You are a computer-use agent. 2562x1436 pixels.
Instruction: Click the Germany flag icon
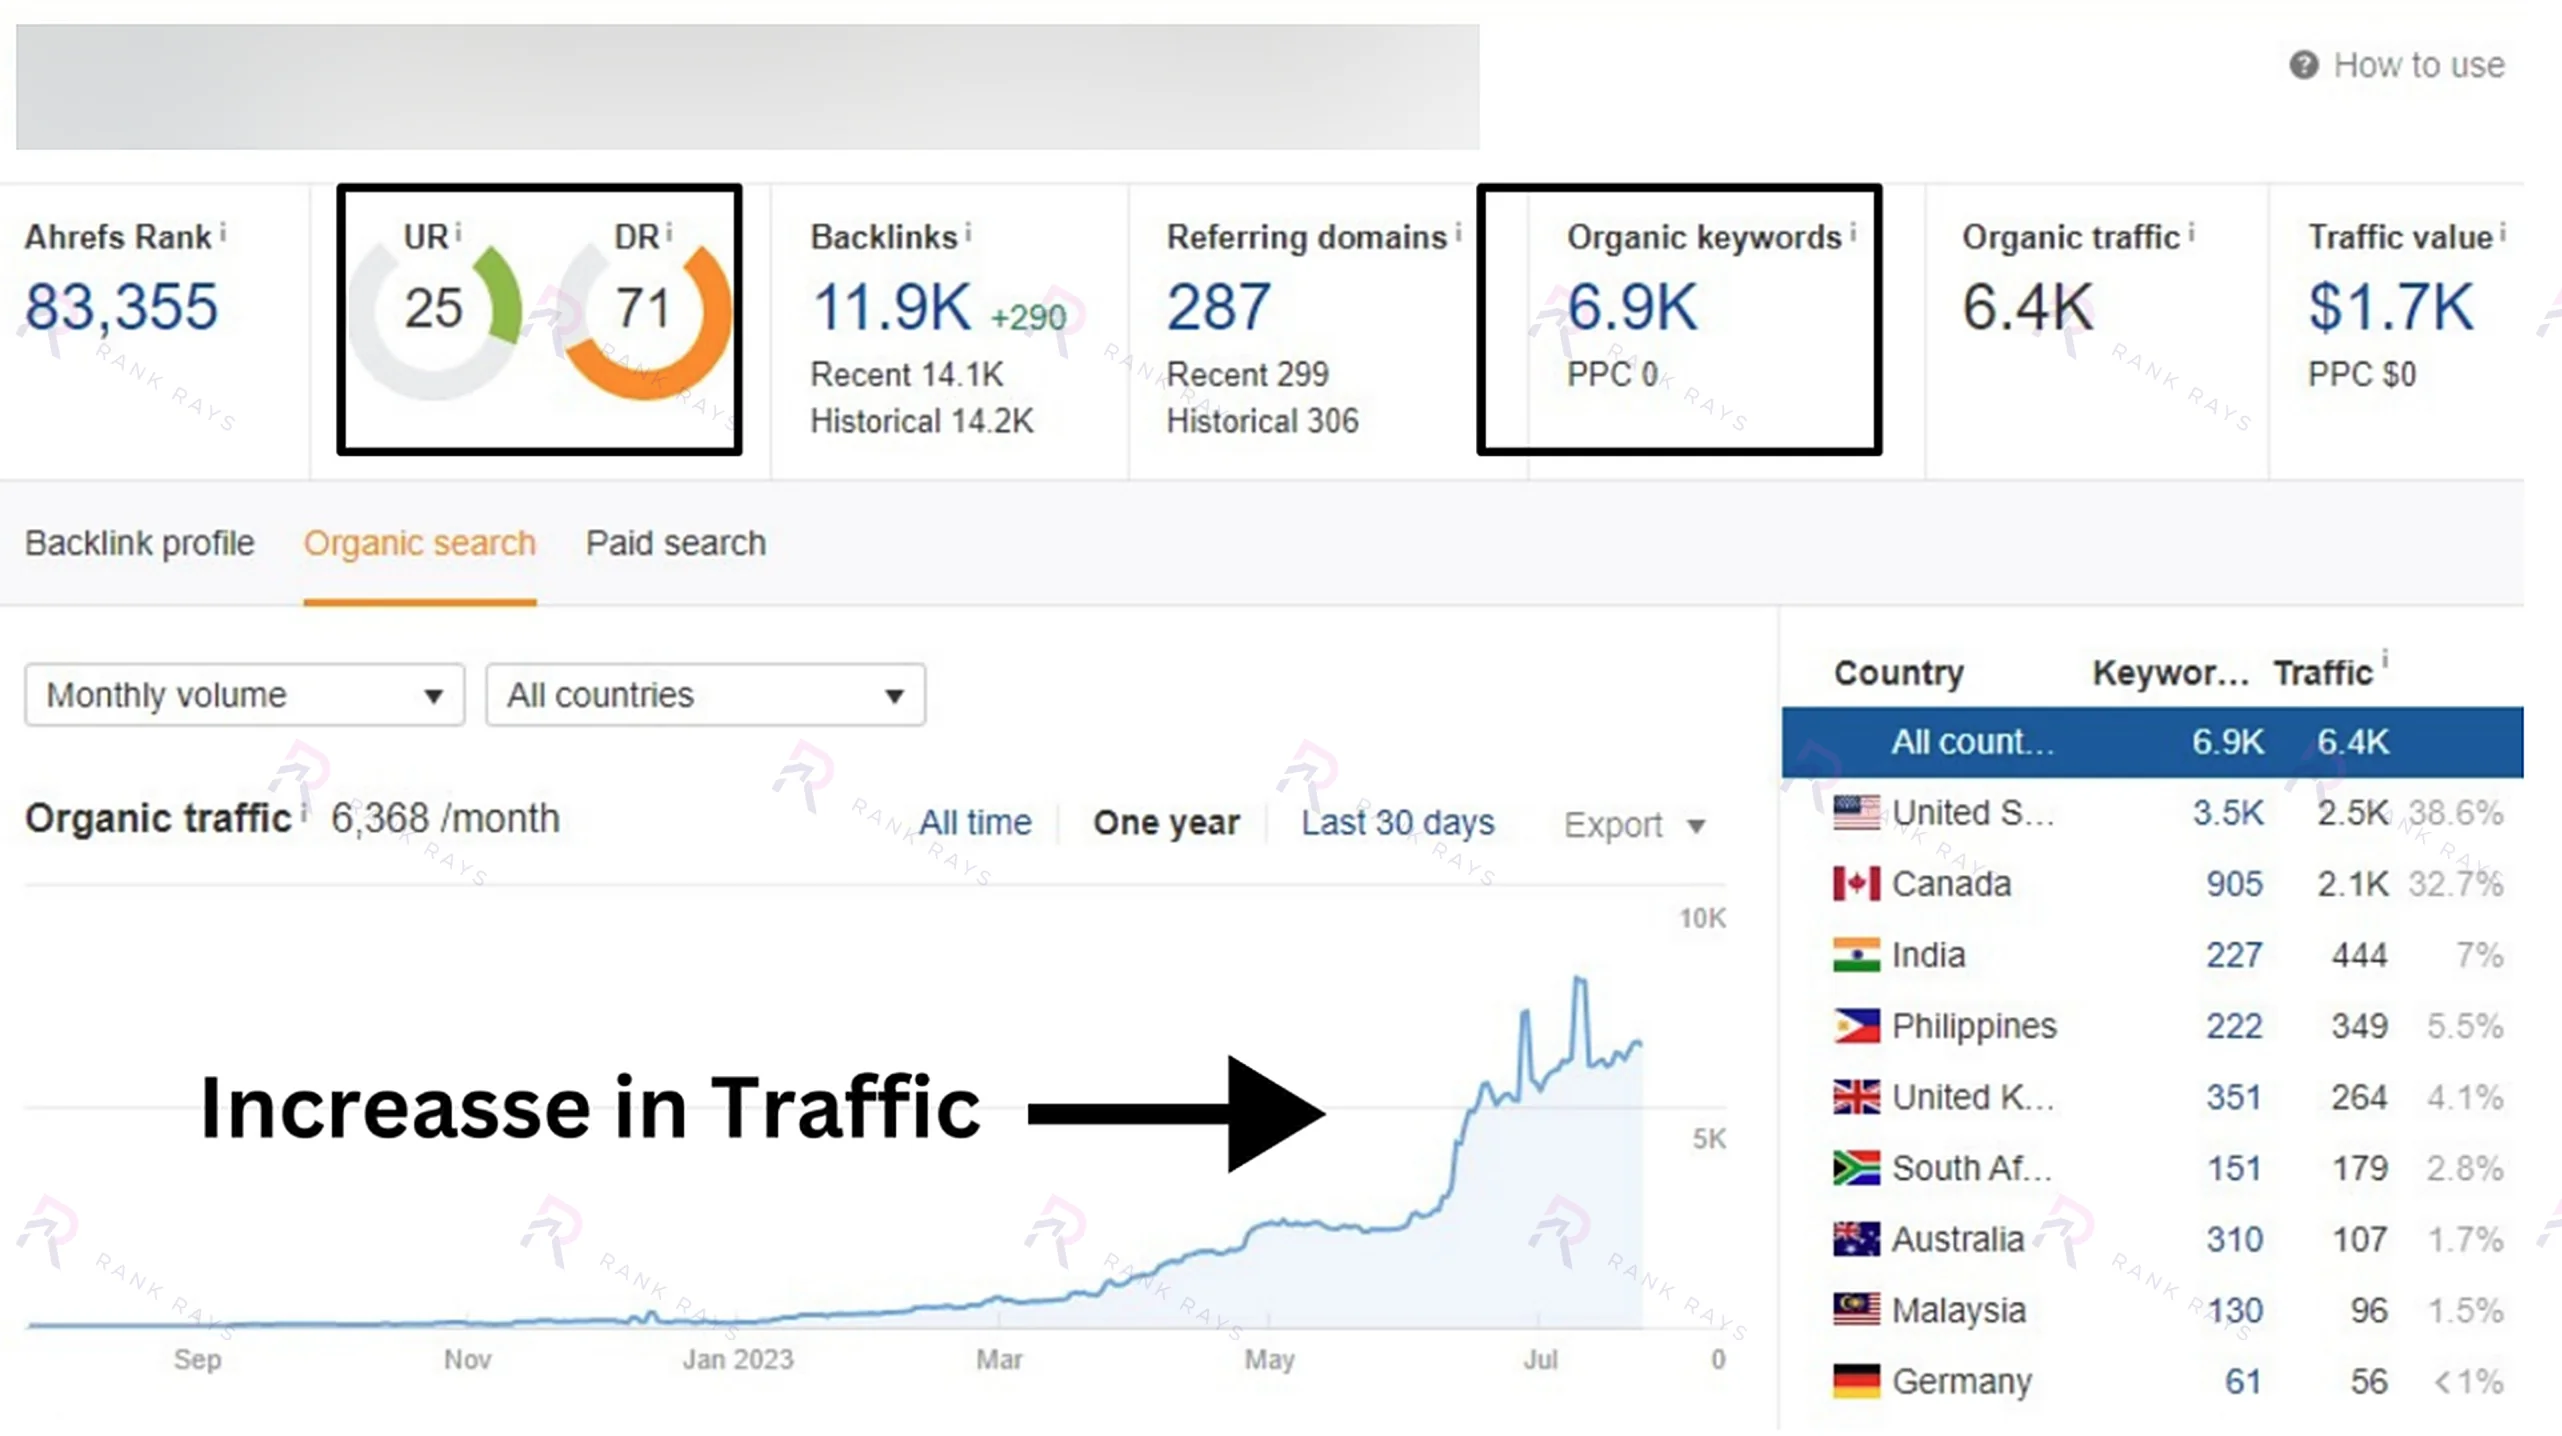pos(1856,1381)
